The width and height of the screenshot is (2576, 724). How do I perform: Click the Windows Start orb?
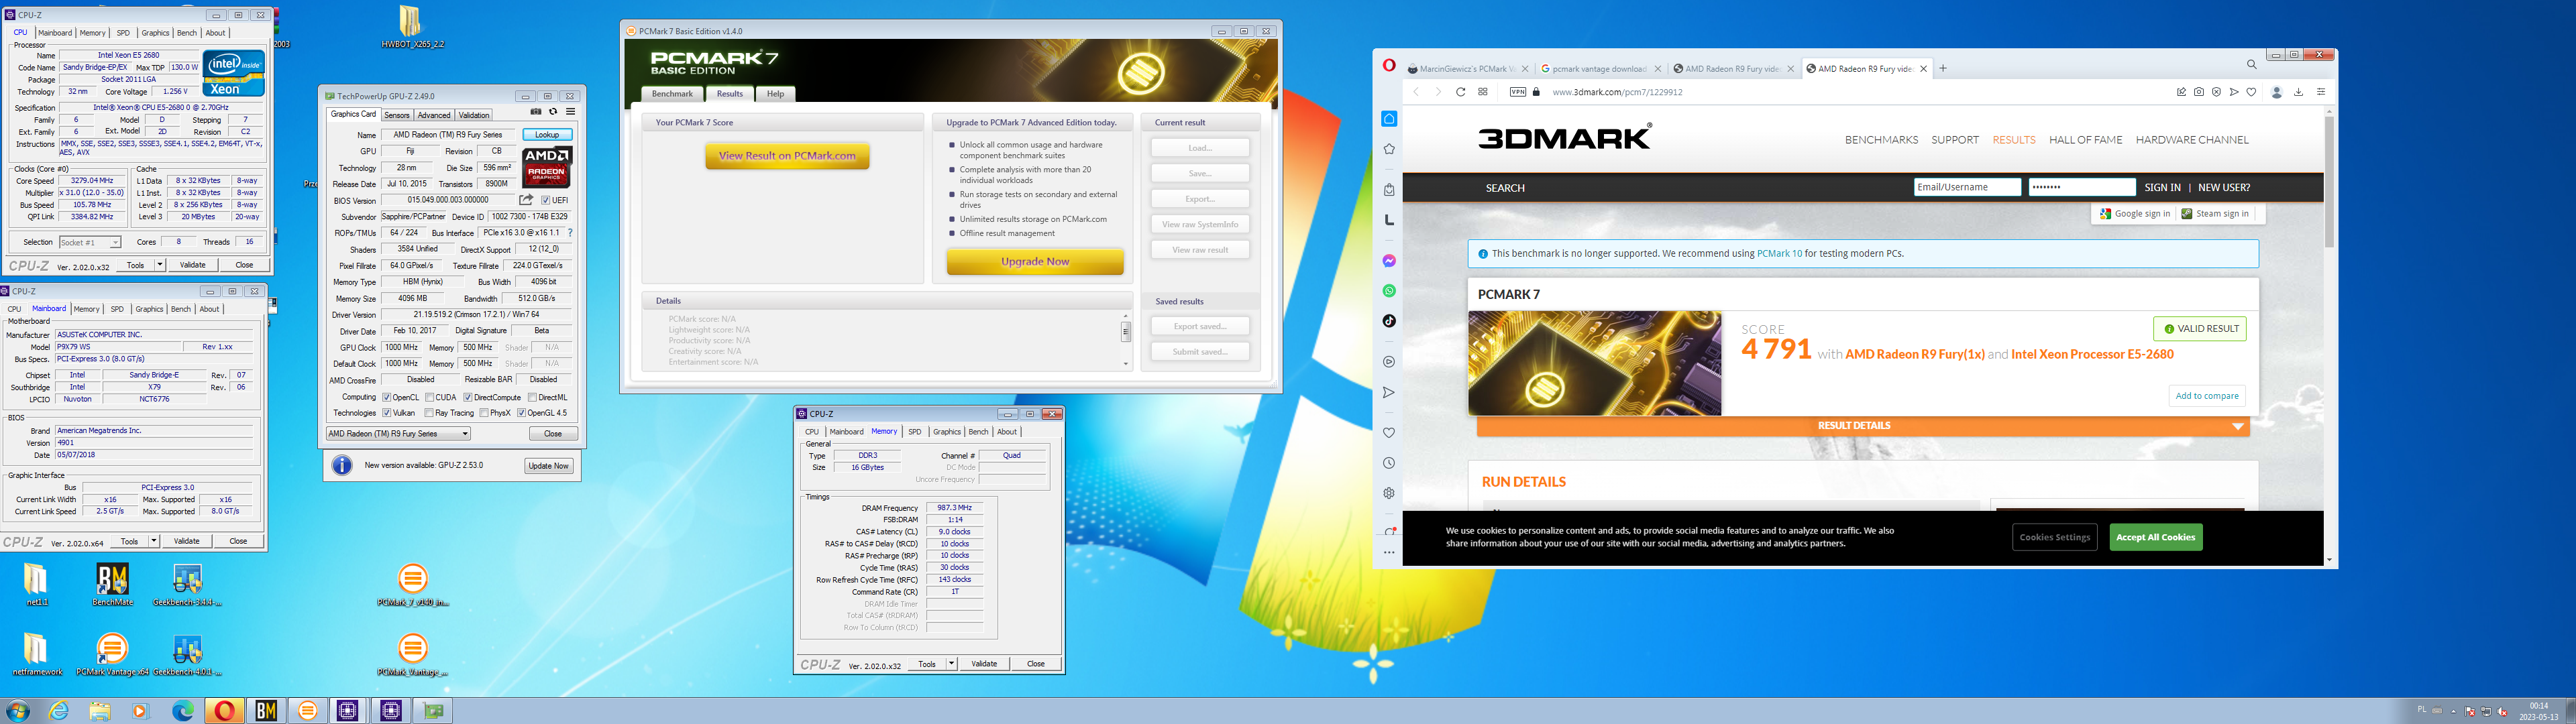point(17,711)
